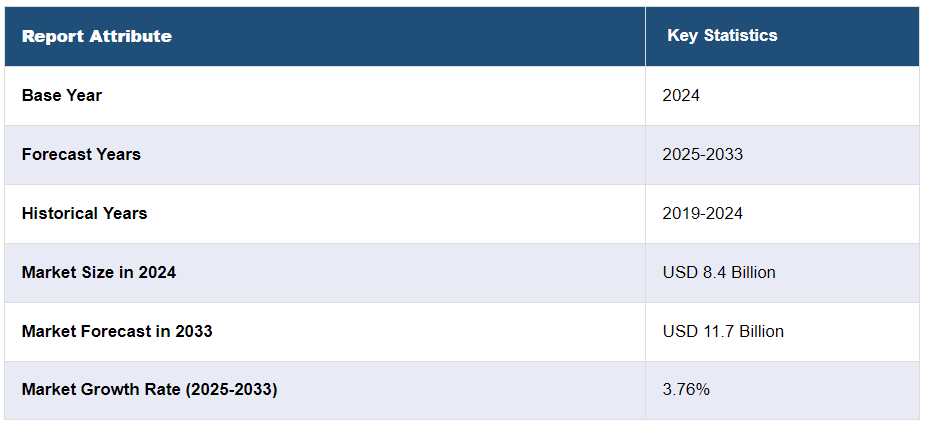
Task: Click the 3.76% growth rate value
Action: click(686, 389)
